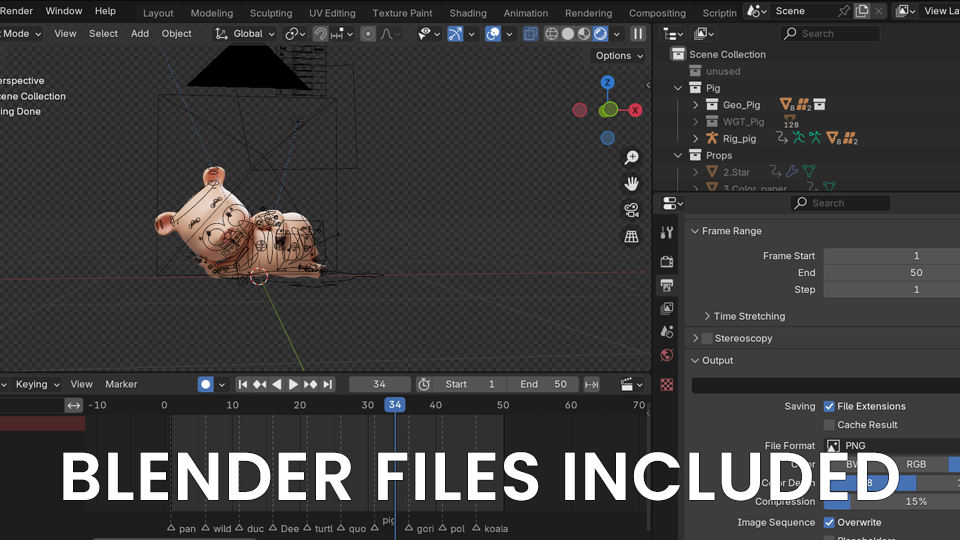The width and height of the screenshot is (960, 540).
Task: Pause the viewport render preview
Action: tap(638, 34)
